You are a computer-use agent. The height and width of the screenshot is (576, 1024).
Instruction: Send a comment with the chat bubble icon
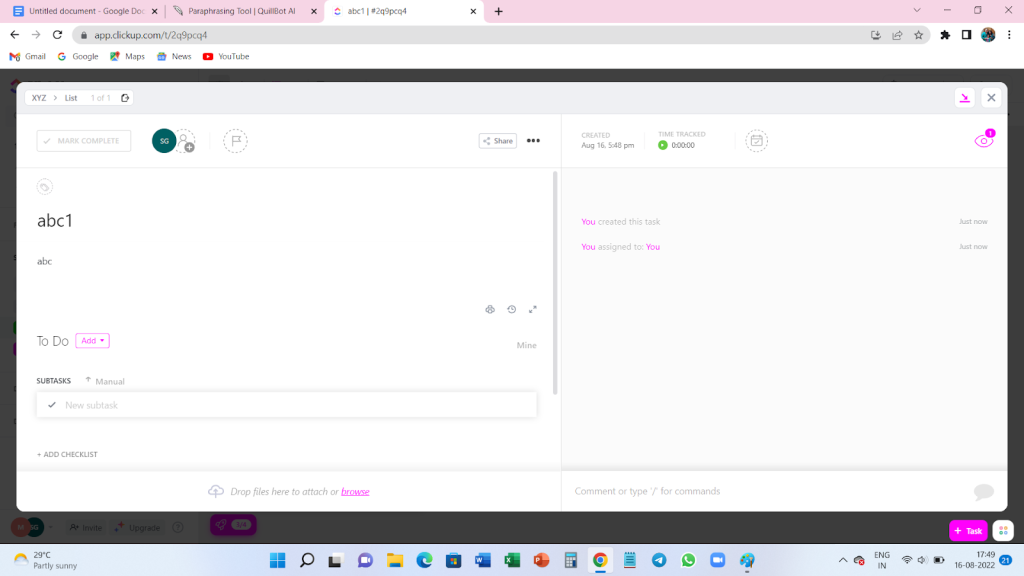click(x=983, y=491)
